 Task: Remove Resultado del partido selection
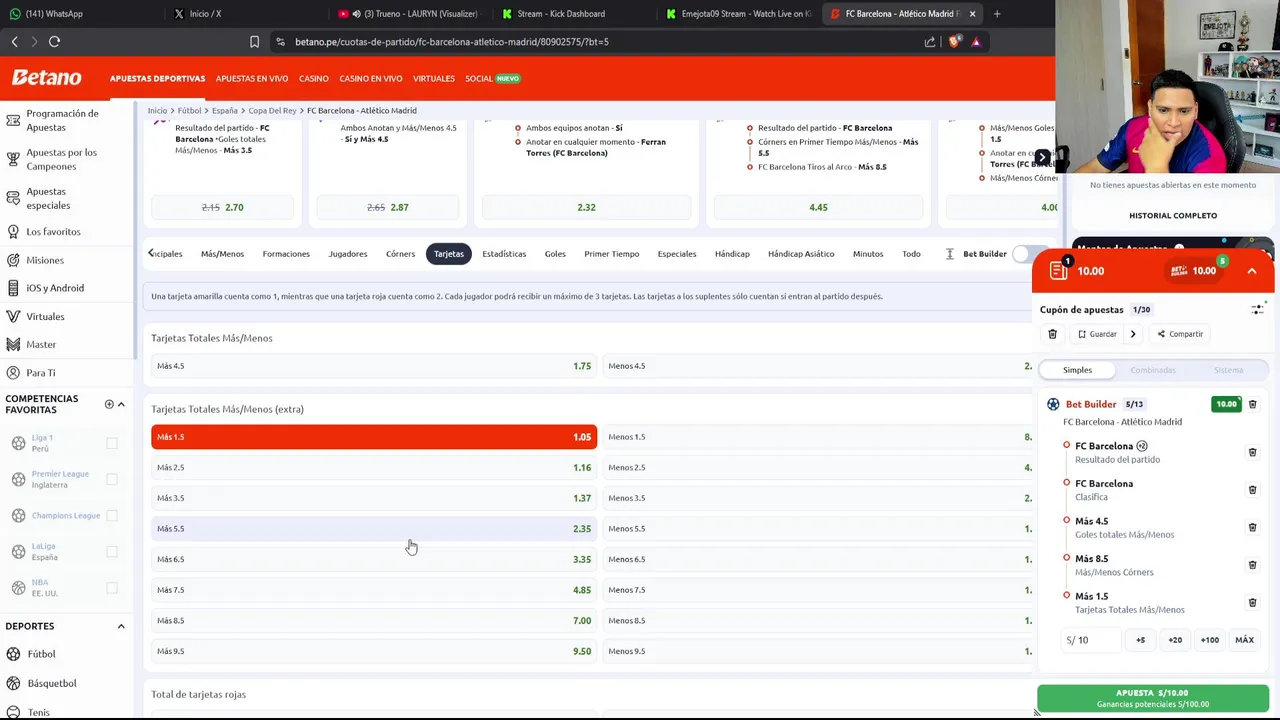(x=1252, y=452)
